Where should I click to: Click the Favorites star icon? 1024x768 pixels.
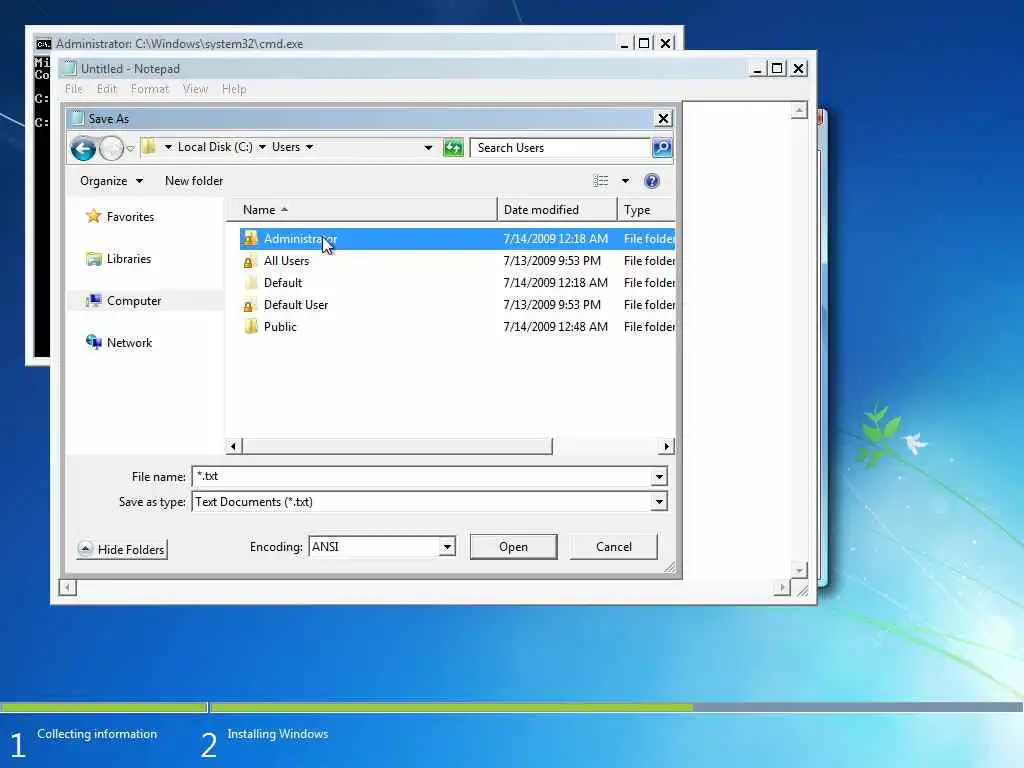(93, 216)
